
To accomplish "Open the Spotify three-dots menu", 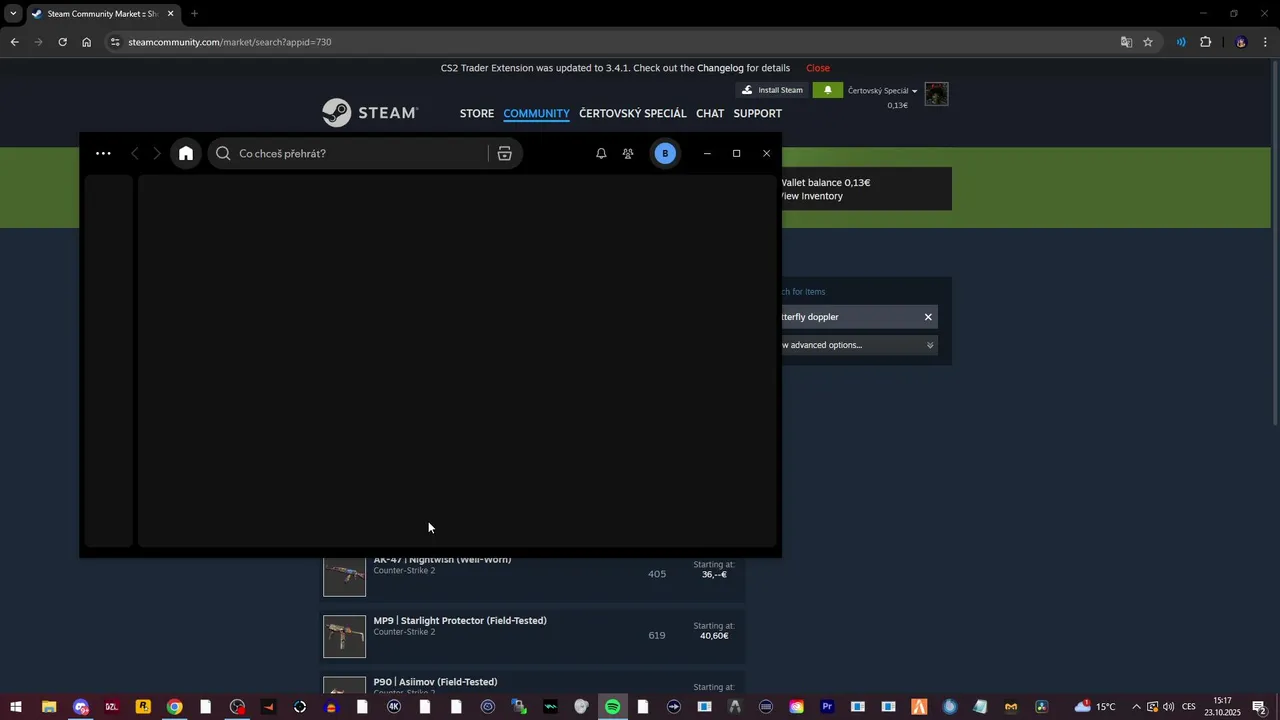I will point(103,154).
